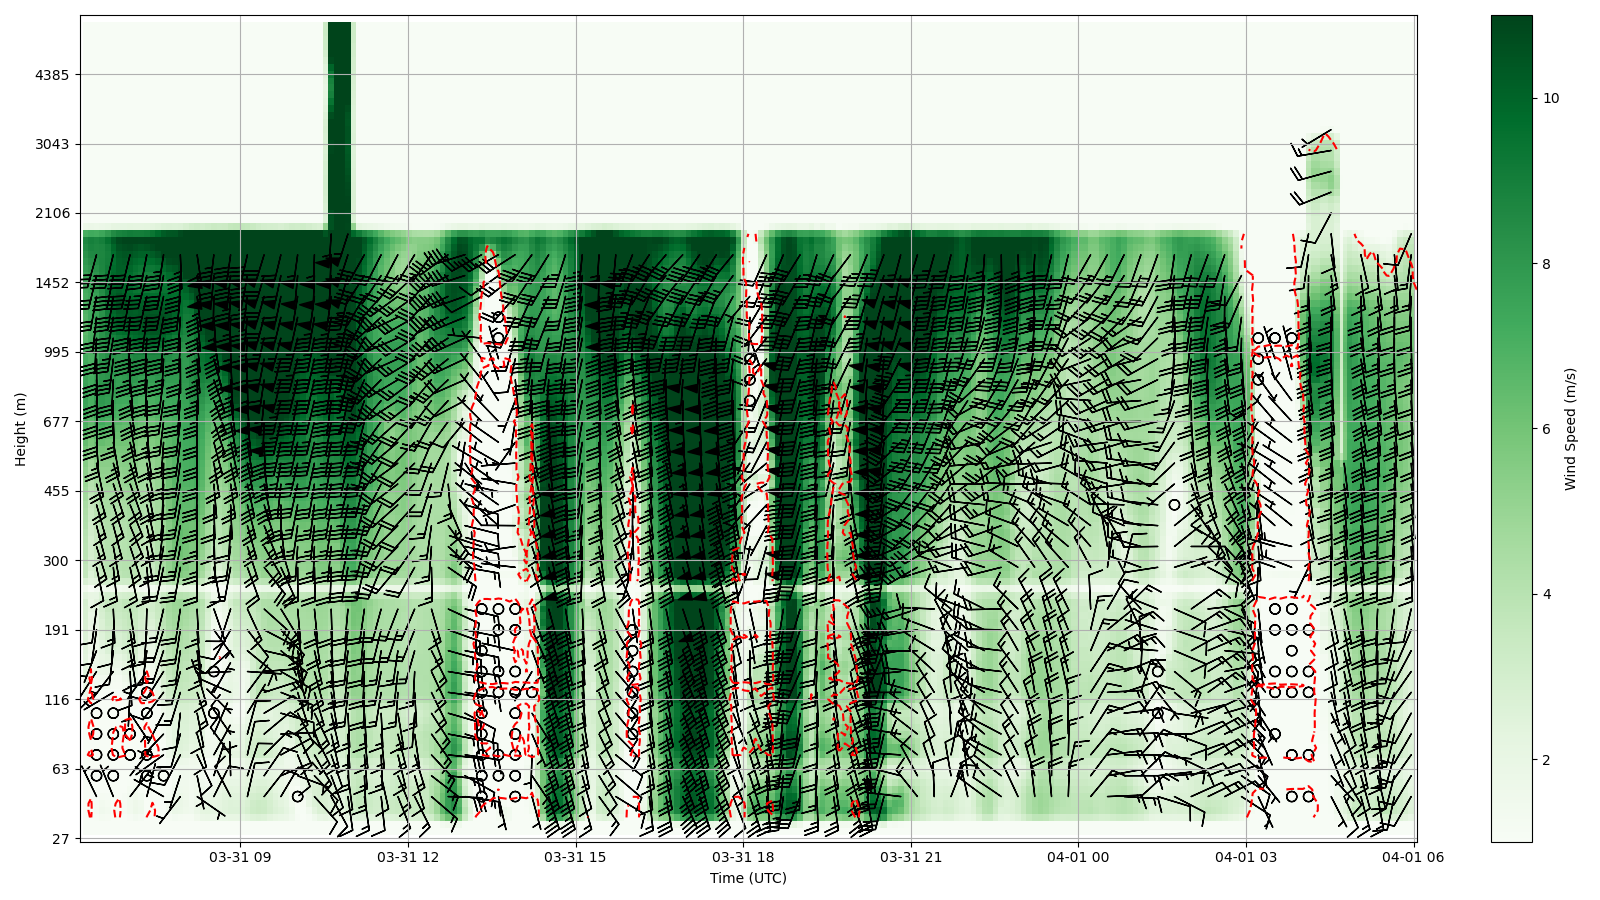Click the isolated calm-wind circle near 455 m

coord(1174,505)
